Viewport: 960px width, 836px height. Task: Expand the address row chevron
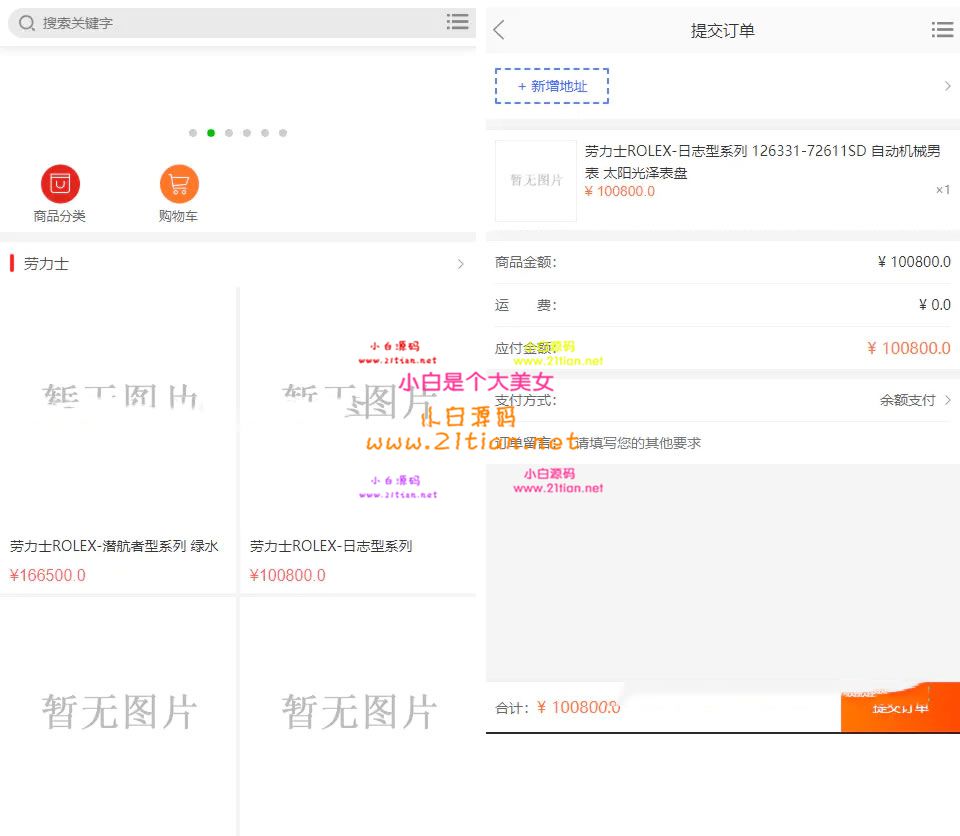tap(948, 86)
